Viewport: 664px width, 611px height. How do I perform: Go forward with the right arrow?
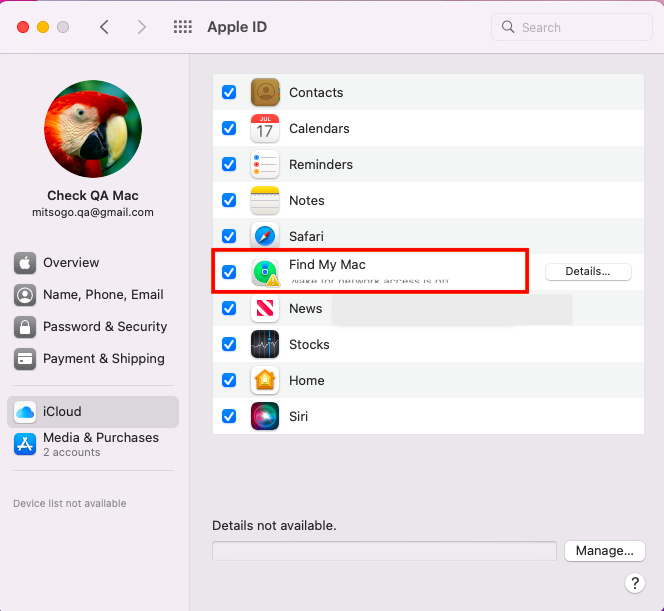(x=141, y=27)
